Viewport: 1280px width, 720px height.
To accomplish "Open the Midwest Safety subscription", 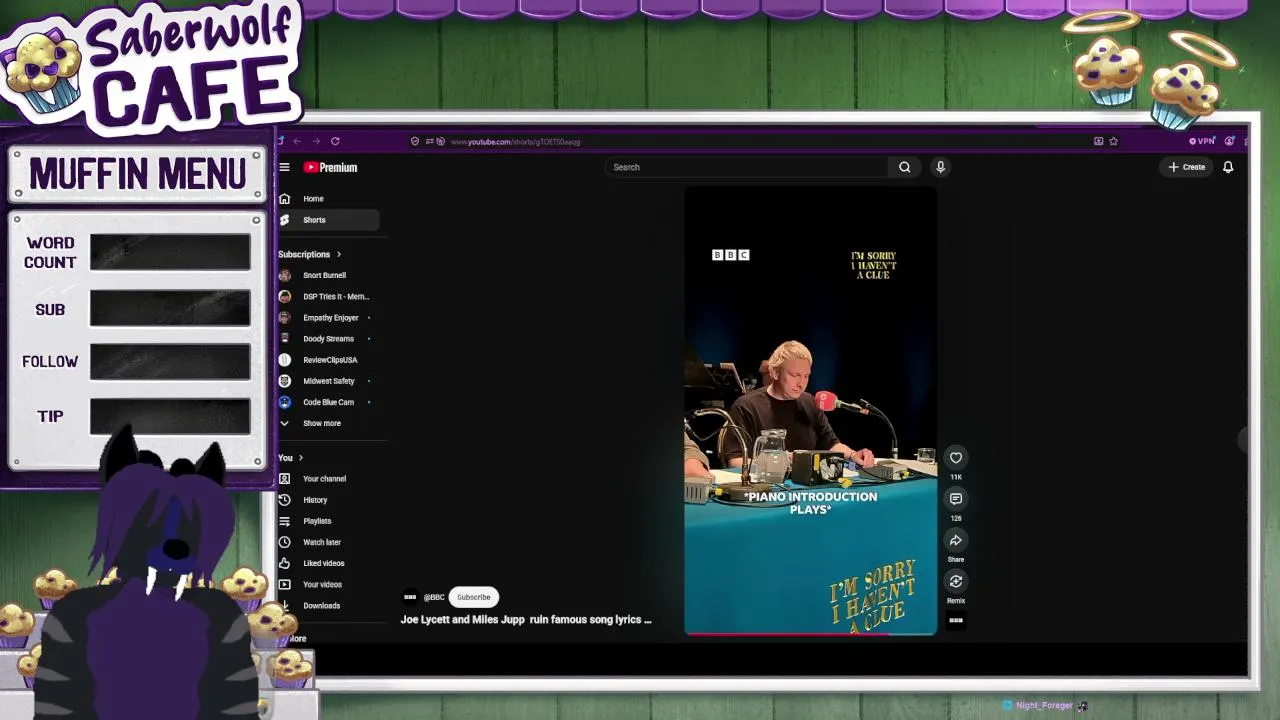I will [328, 381].
